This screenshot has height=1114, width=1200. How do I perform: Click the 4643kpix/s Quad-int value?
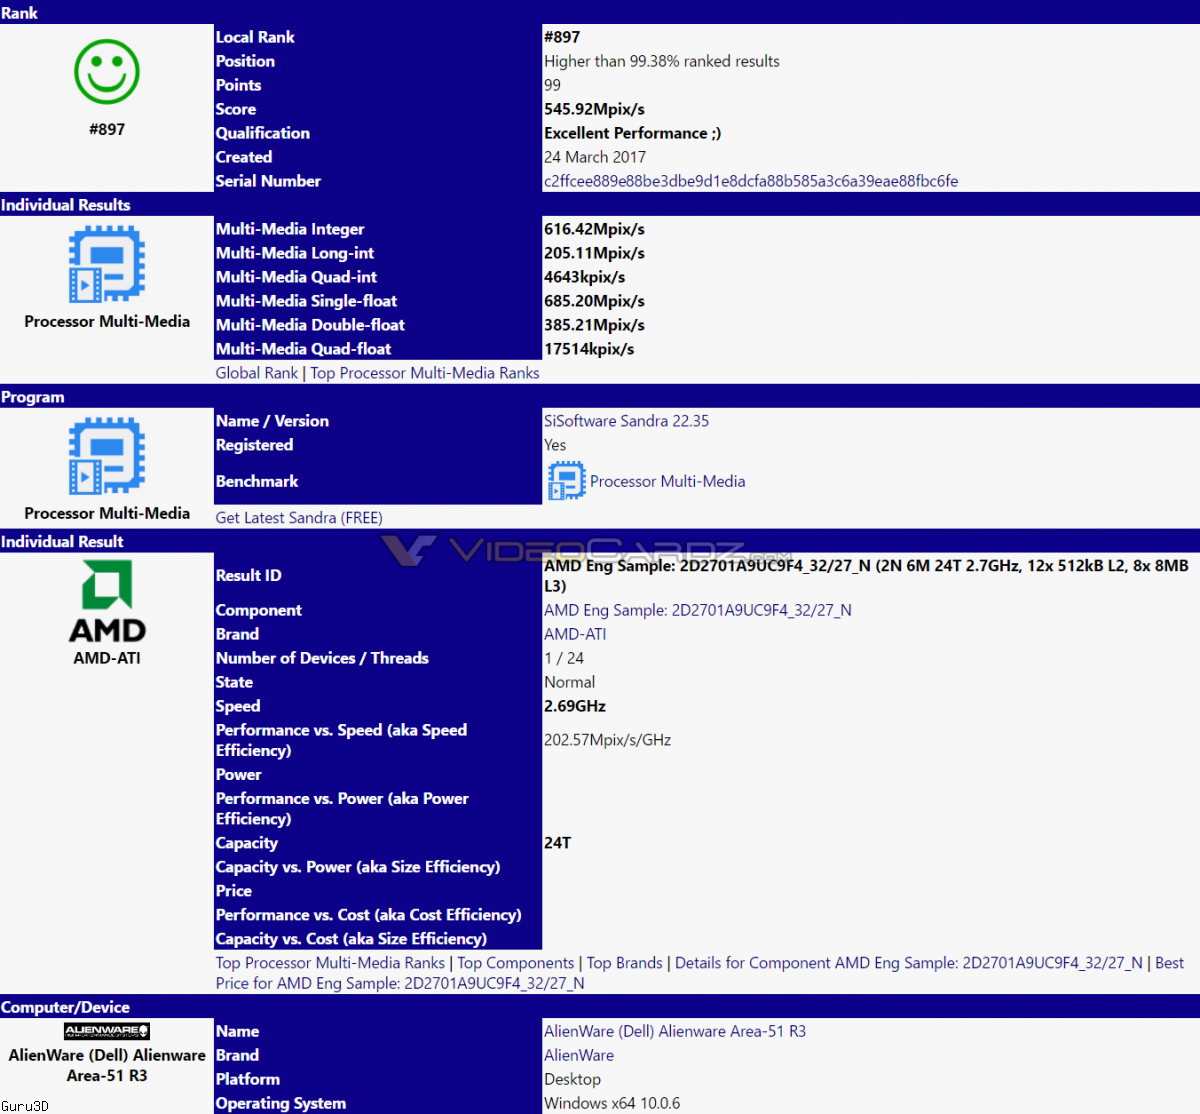coord(585,277)
